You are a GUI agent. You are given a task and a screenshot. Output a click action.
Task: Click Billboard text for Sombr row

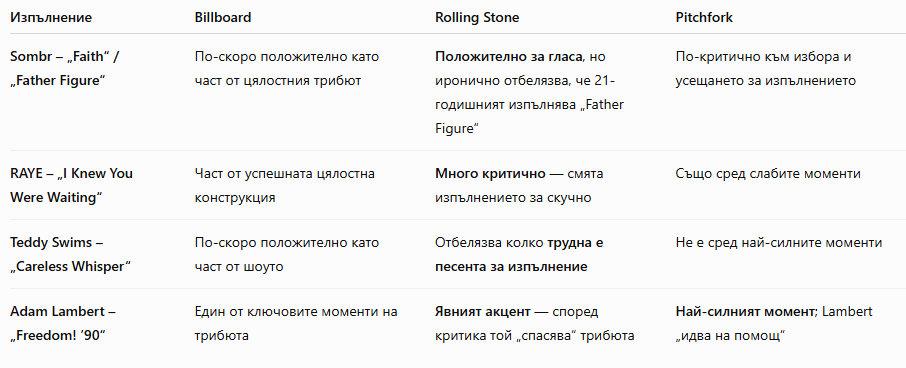pos(287,69)
